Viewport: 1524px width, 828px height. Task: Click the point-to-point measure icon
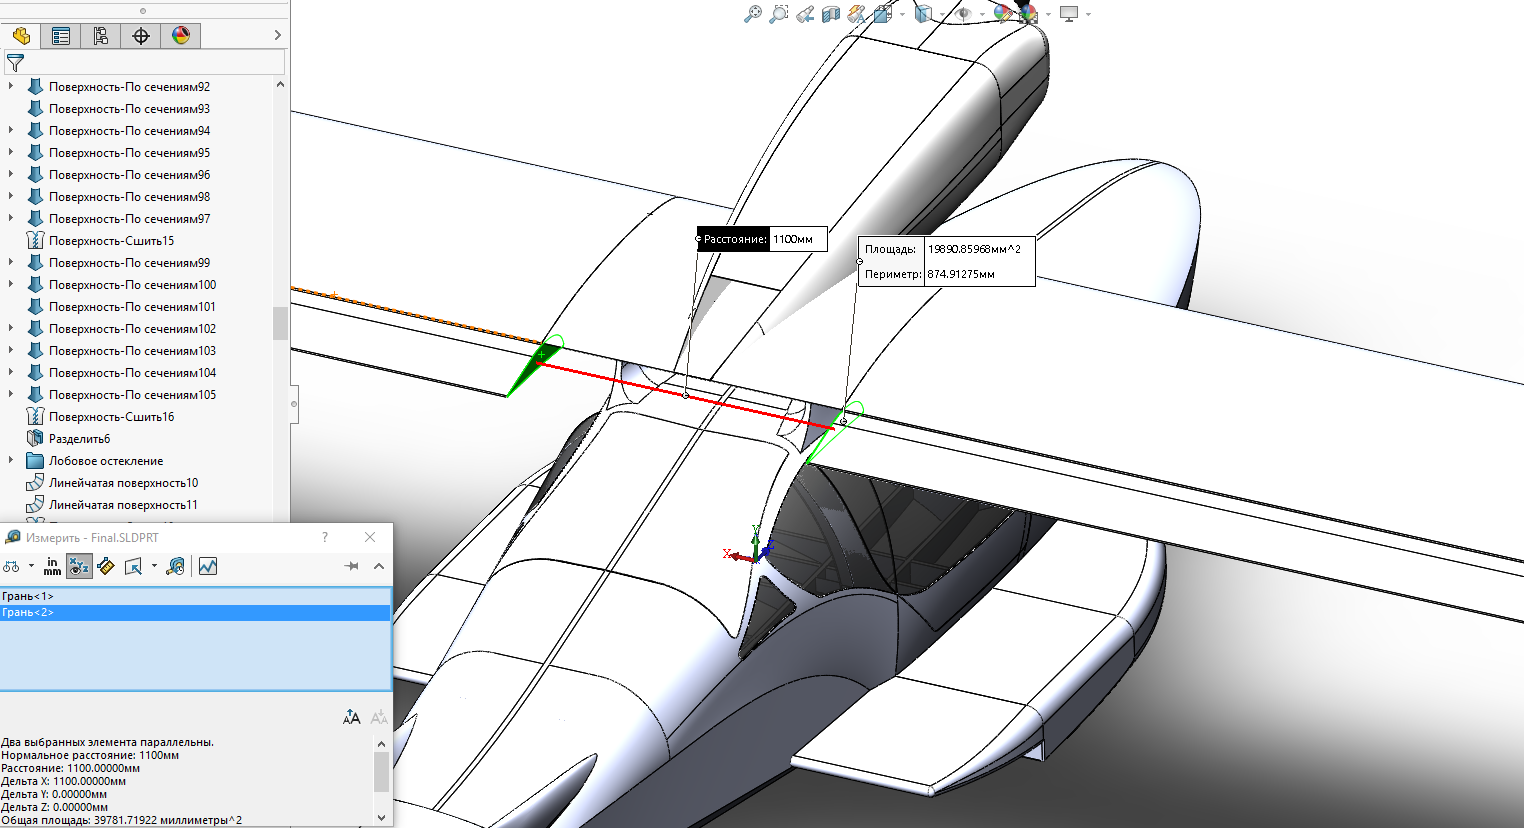pyautogui.click(x=106, y=567)
